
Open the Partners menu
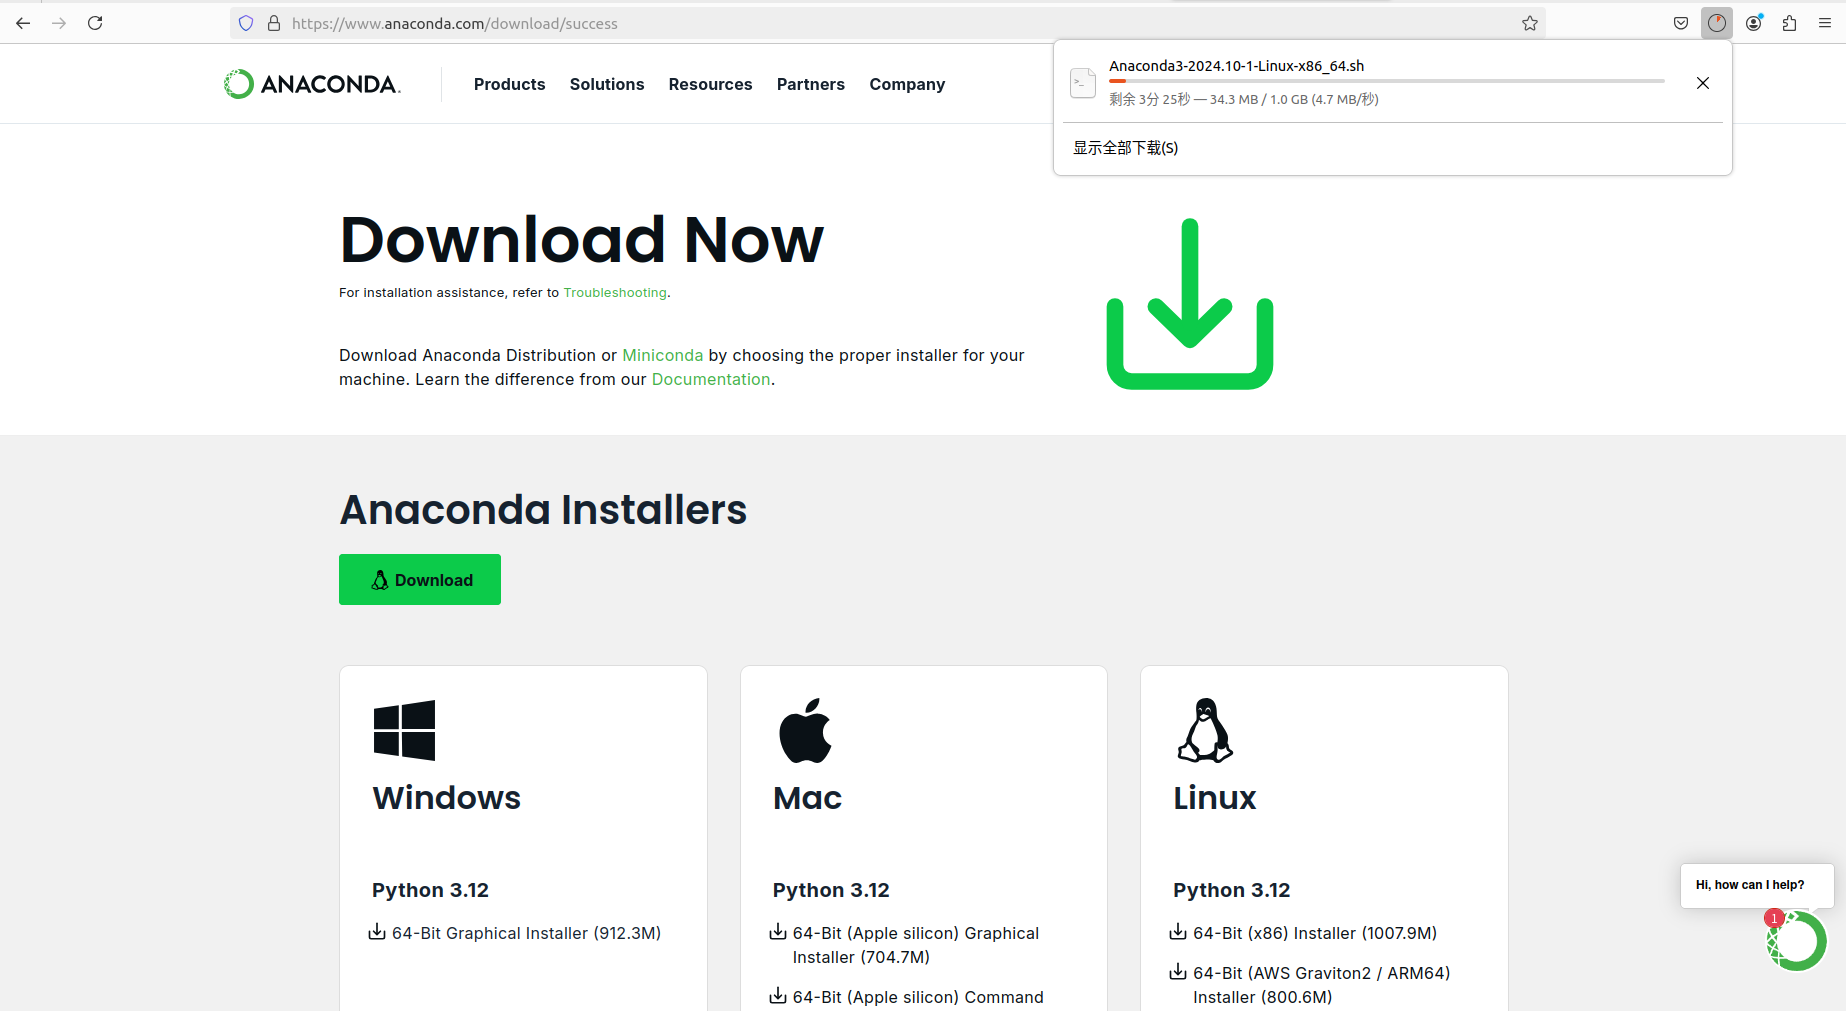811,84
